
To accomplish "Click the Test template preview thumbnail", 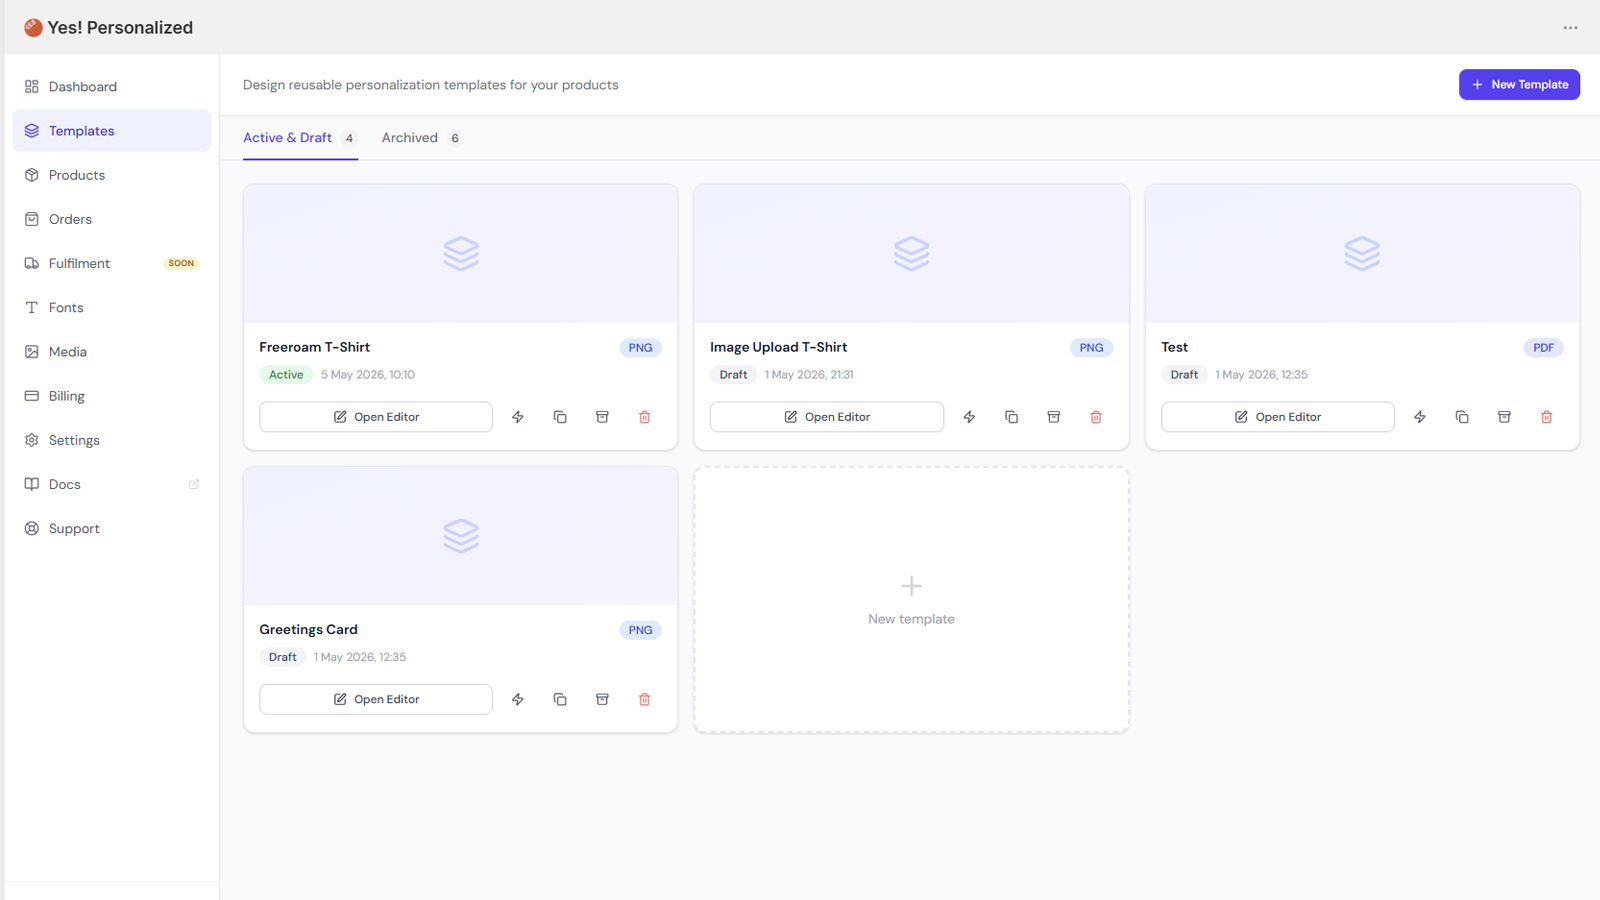I will coord(1362,254).
